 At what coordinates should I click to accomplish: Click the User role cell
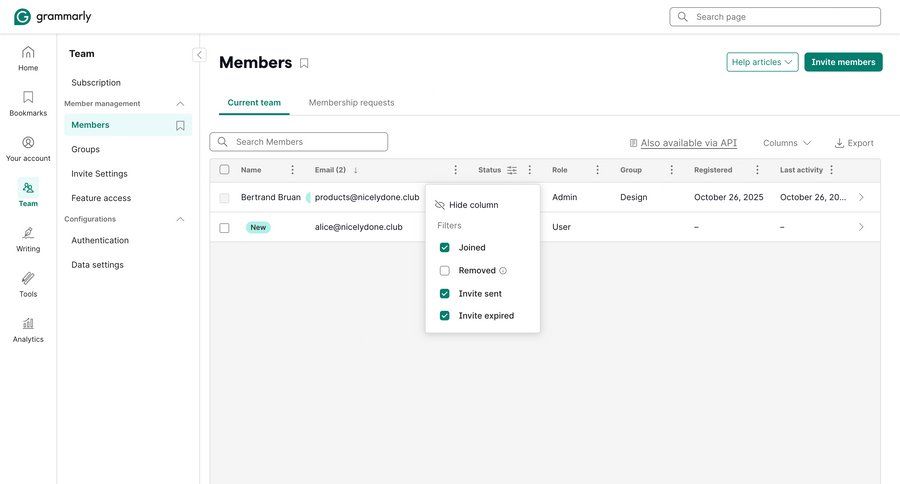coord(561,227)
